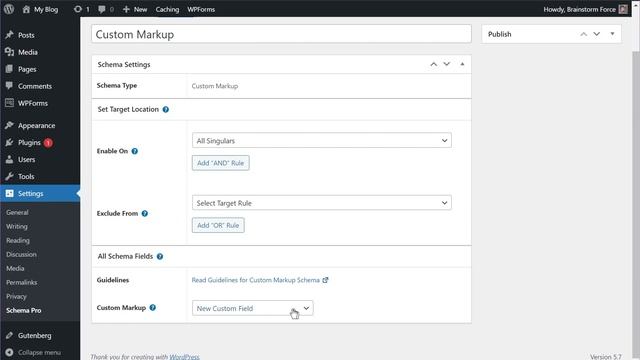Click the Plugins icon in sidebar
Image resolution: width=640 pixels, height=360 pixels.
click(x=9, y=142)
